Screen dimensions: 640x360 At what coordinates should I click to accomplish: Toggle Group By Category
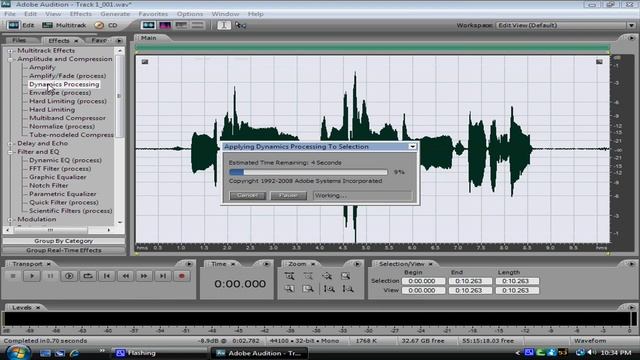pyautogui.click(x=64, y=241)
